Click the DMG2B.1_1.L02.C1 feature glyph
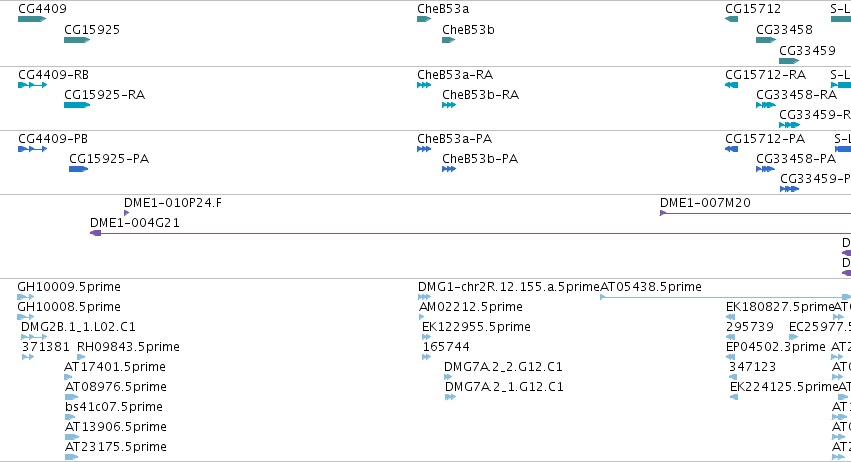The image size is (851, 462). [x=34, y=337]
